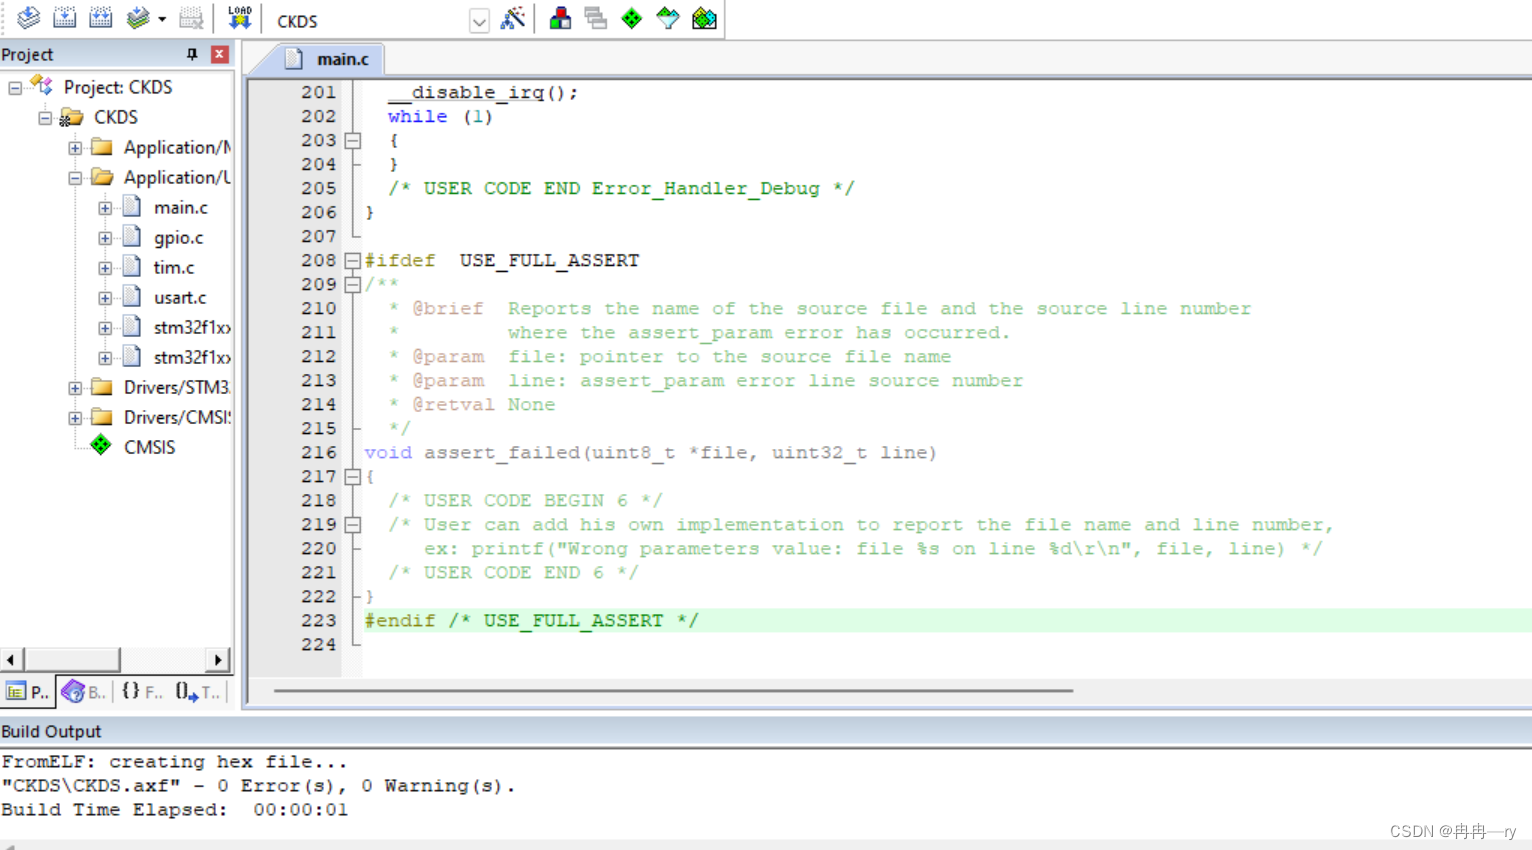
Task: Click the Translate (compile file) toolbar icon
Action: tap(28, 18)
